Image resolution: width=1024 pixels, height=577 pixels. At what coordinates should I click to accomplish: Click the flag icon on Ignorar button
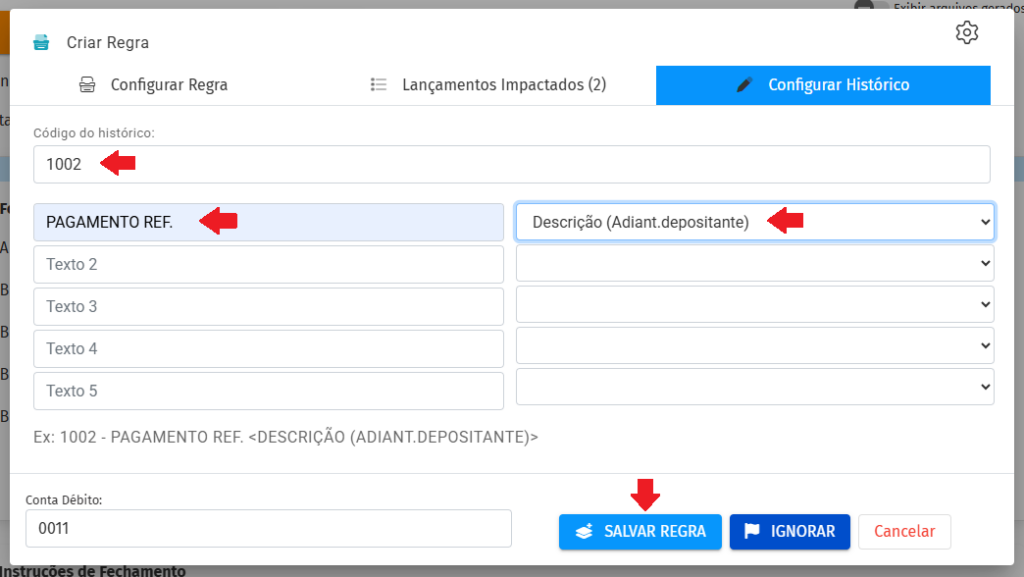752,532
